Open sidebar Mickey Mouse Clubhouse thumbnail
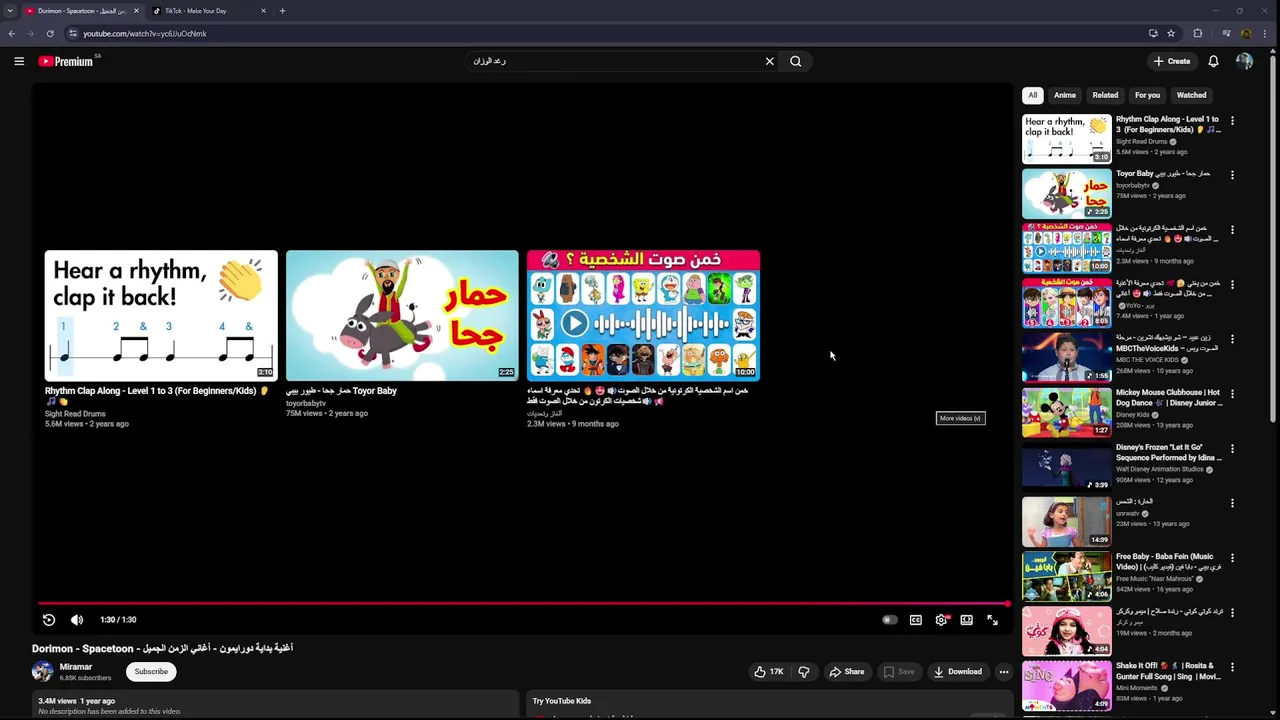1280x720 pixels. [x=1067, y=411]
